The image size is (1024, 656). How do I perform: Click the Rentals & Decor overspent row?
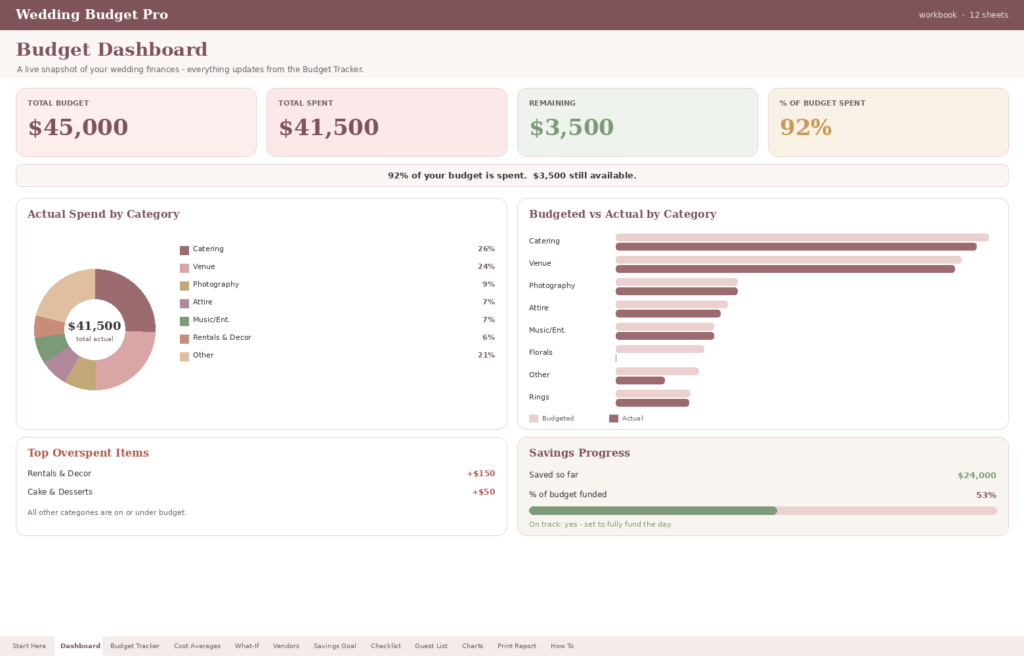(261, 473)
